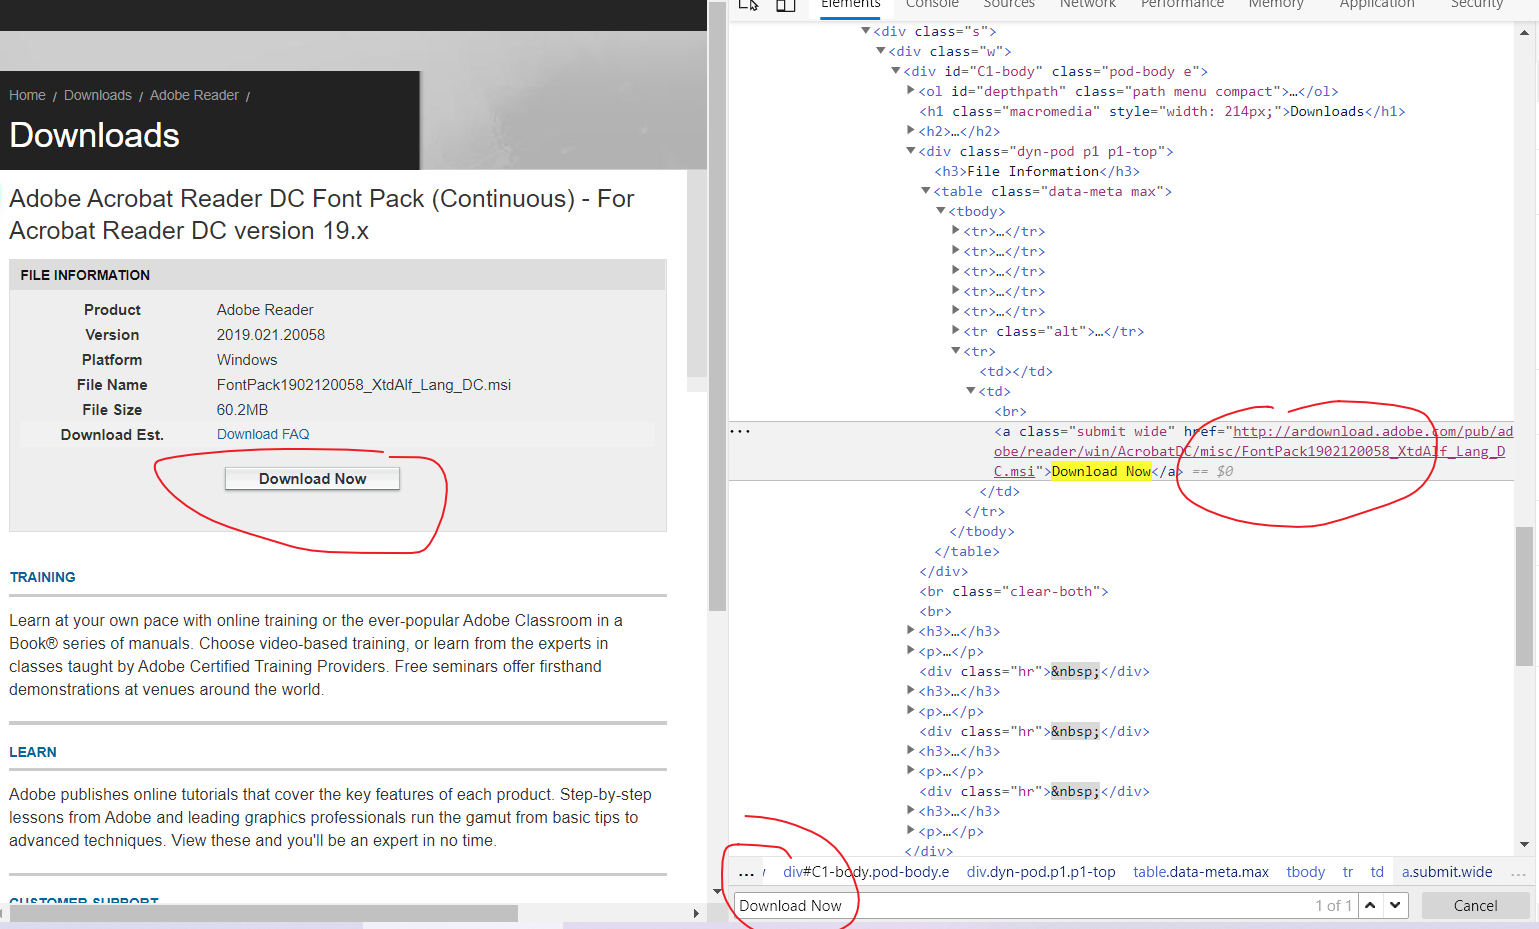Screen dimensions: 1539x929
Task: Expand the h2 element node
Action: pos(911,131)
